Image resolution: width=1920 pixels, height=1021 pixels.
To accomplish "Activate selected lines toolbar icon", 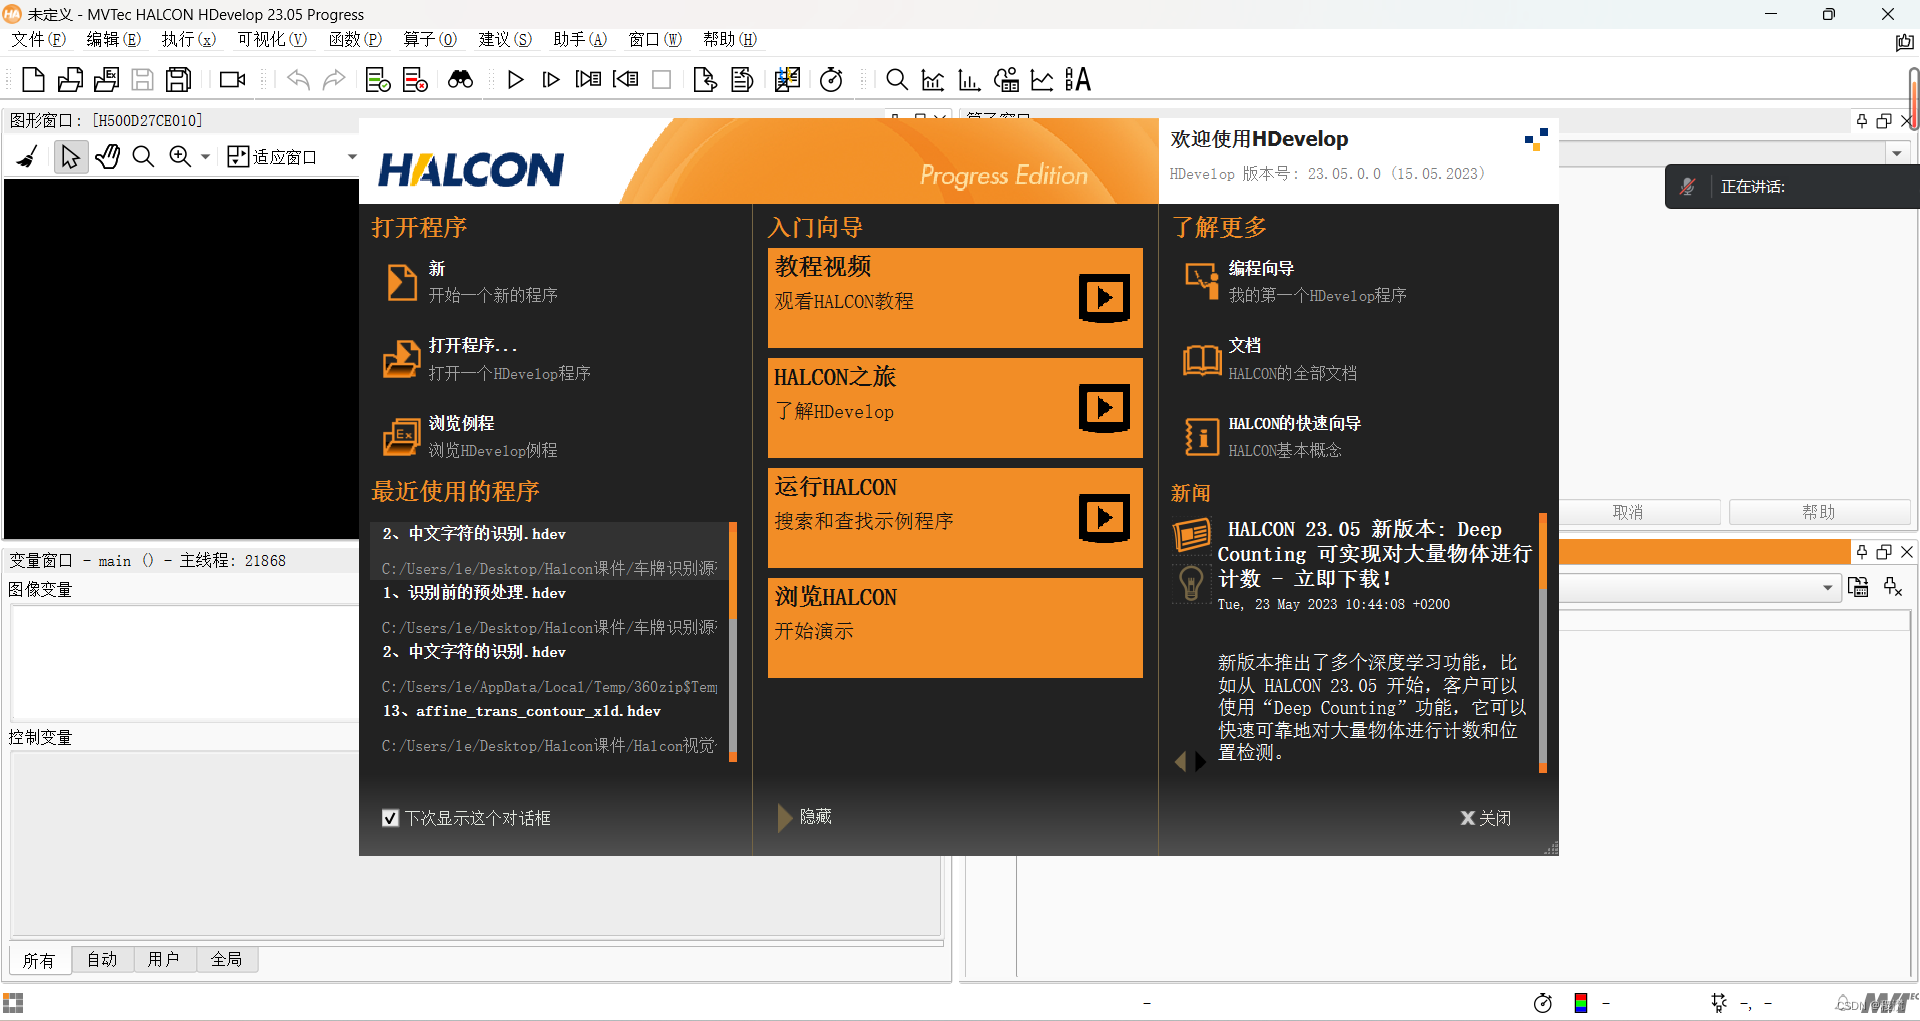I will [378, 79].
